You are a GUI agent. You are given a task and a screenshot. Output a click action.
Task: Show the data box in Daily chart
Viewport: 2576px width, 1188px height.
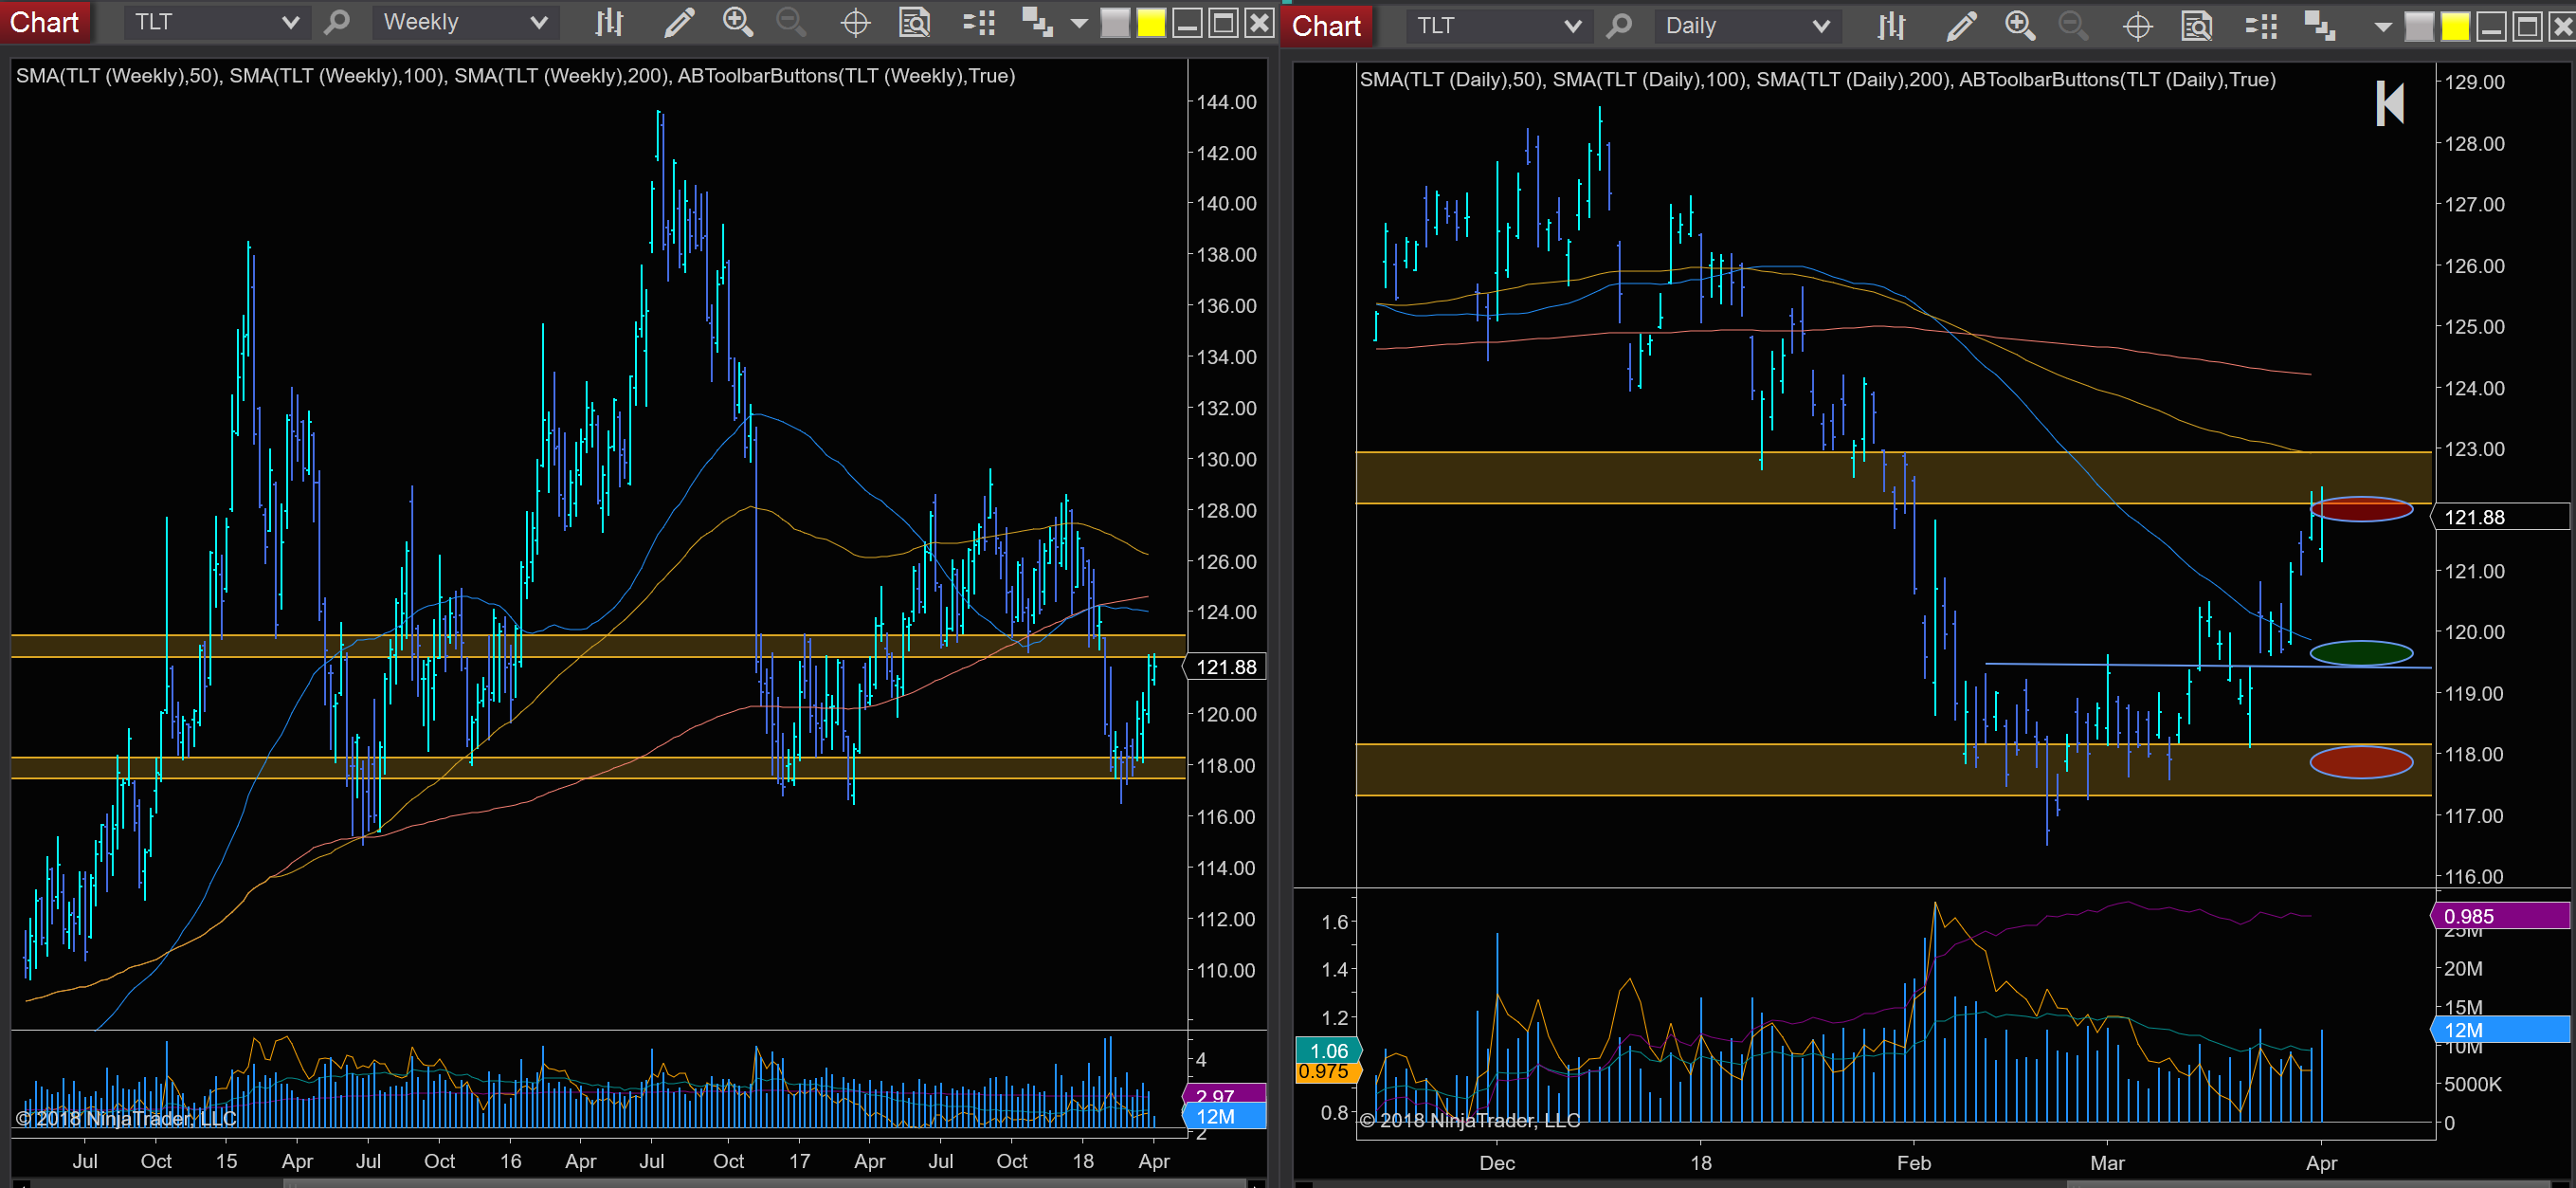click(x=2197, y=26)
